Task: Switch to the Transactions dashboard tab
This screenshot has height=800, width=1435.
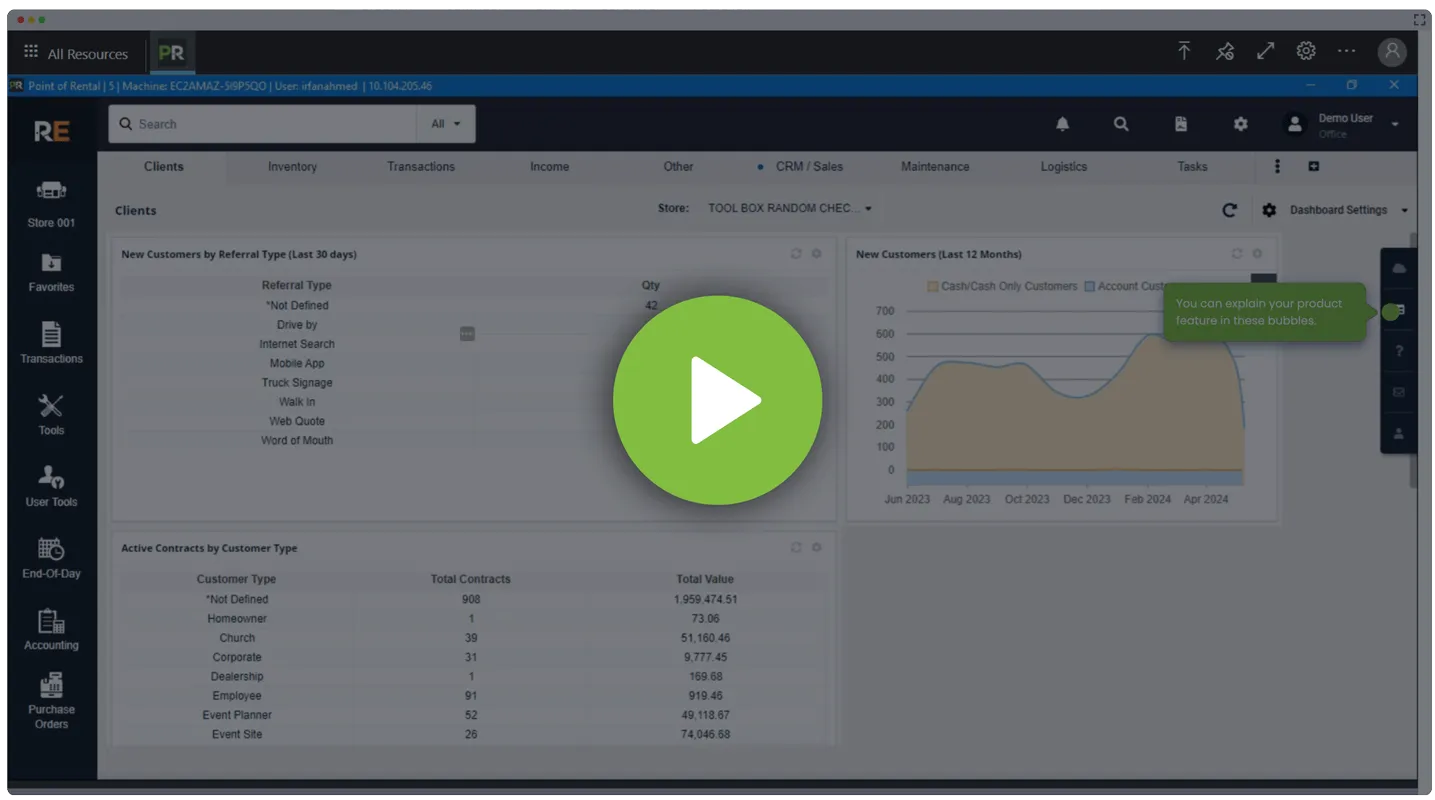Action: [421, 167]
